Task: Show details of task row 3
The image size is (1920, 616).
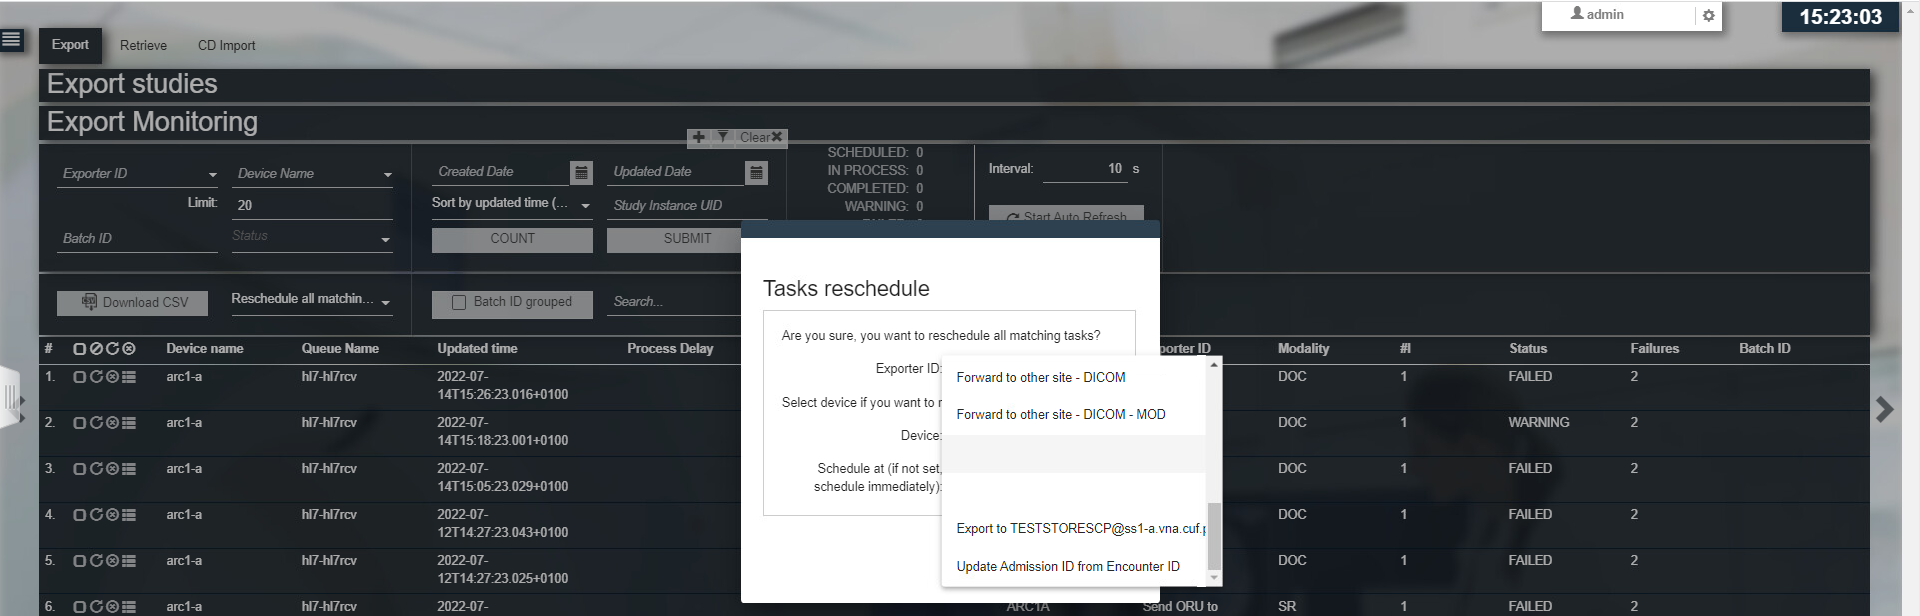Action: pos(129,469)
